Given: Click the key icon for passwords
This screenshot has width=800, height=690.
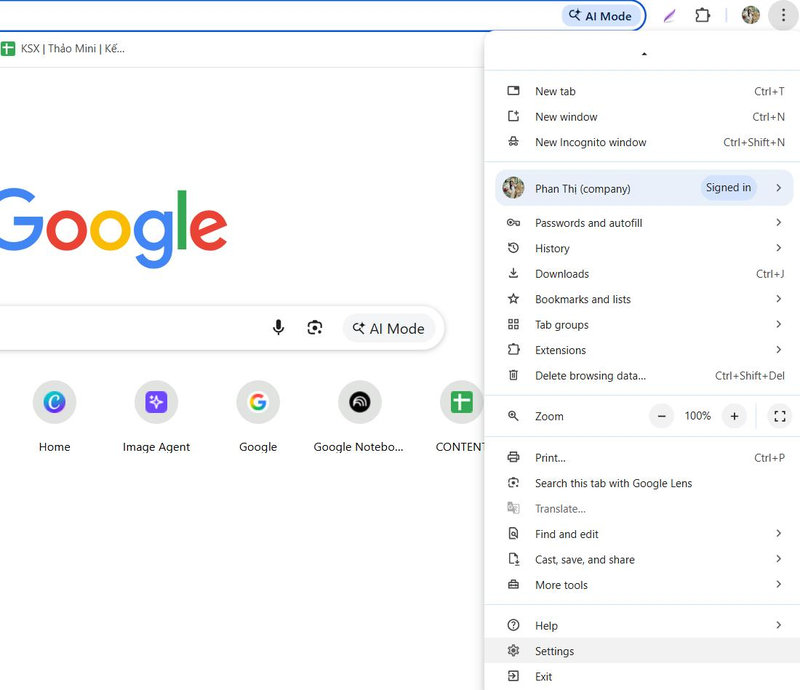Looking at the screenshot, I should [x=513, y=223].
